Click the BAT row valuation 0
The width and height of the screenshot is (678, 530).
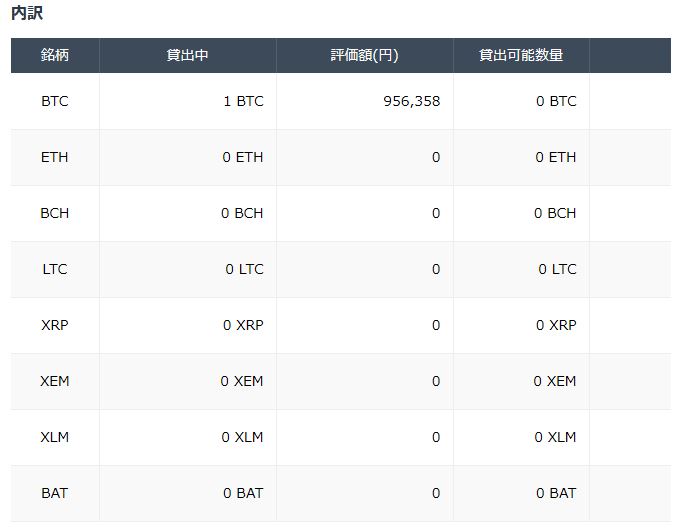tap(436, 493)
